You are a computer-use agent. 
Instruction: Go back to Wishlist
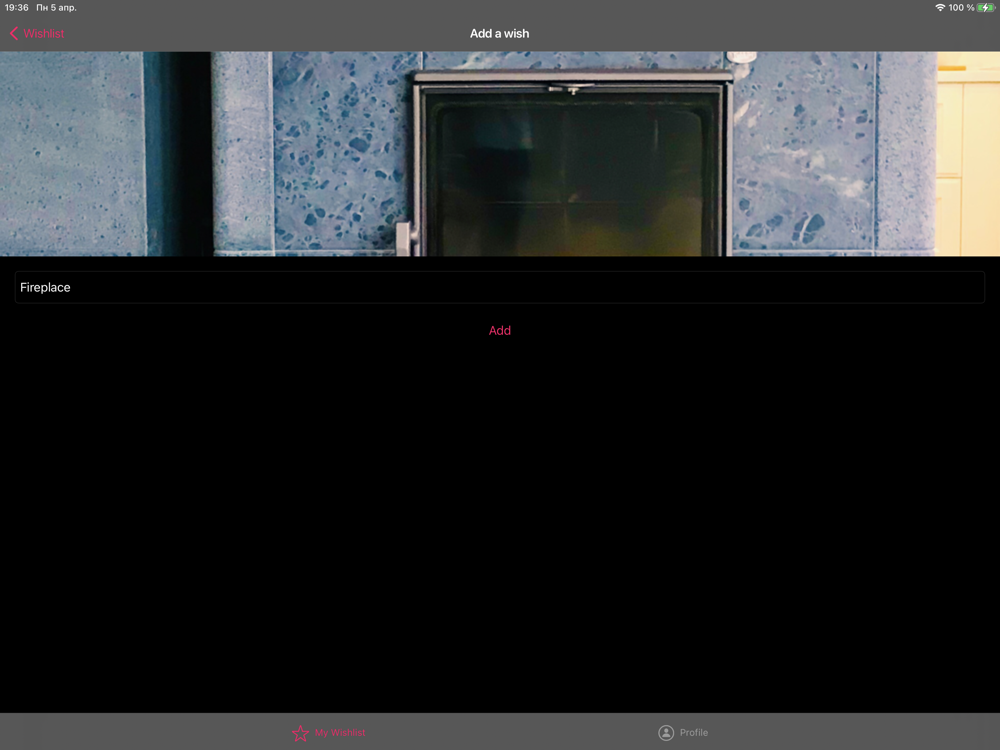point(37,33)
